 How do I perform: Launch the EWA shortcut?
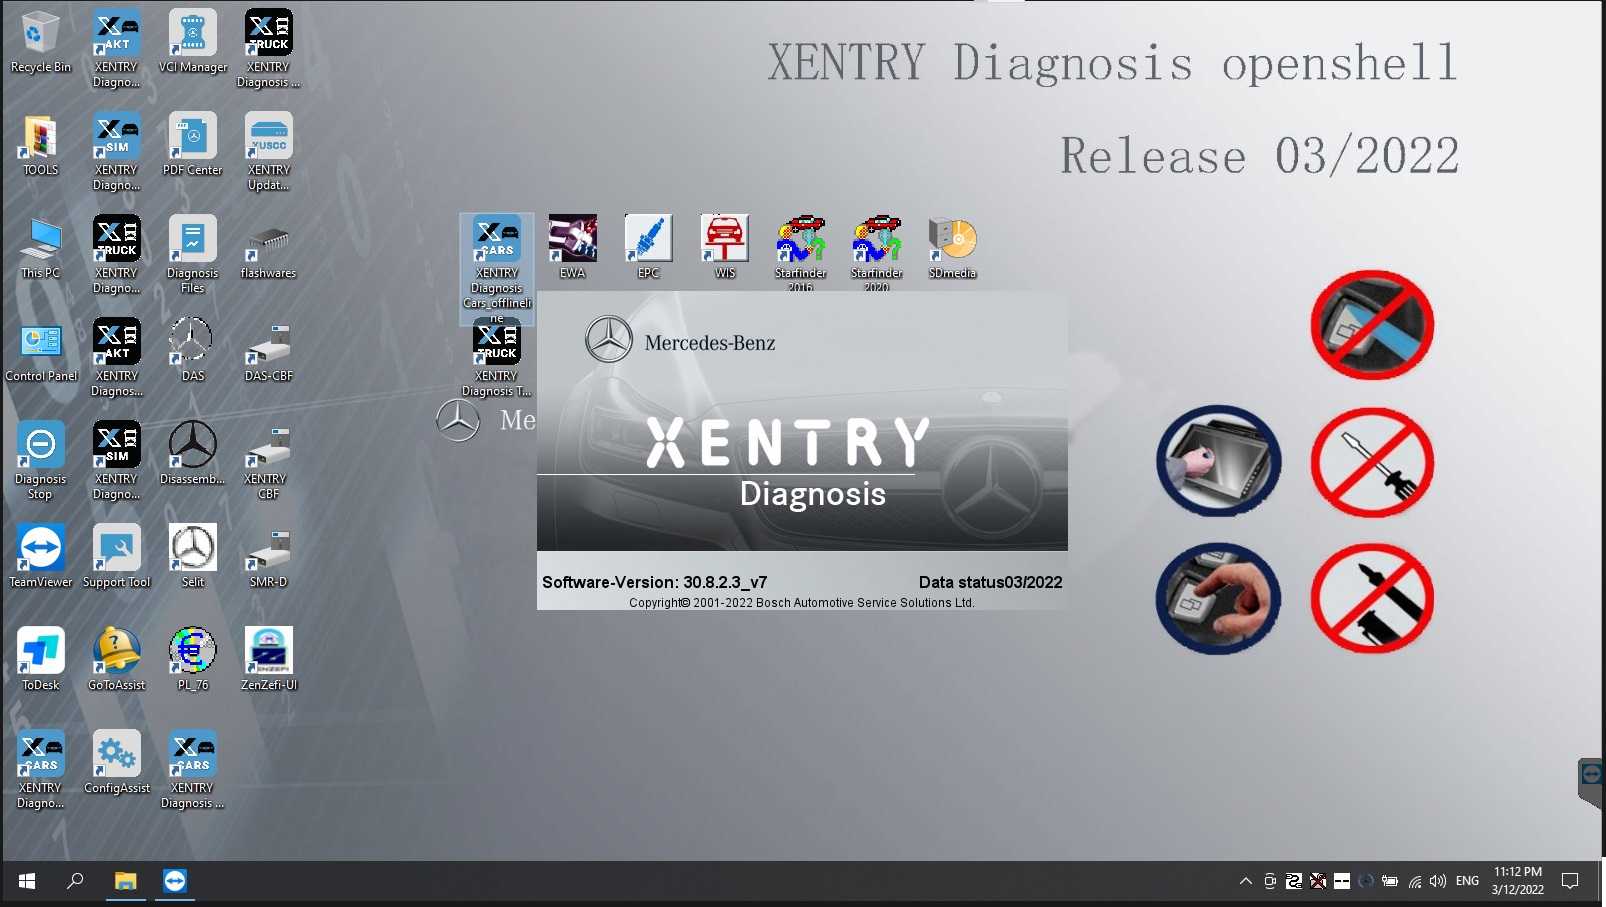(572, 247)
